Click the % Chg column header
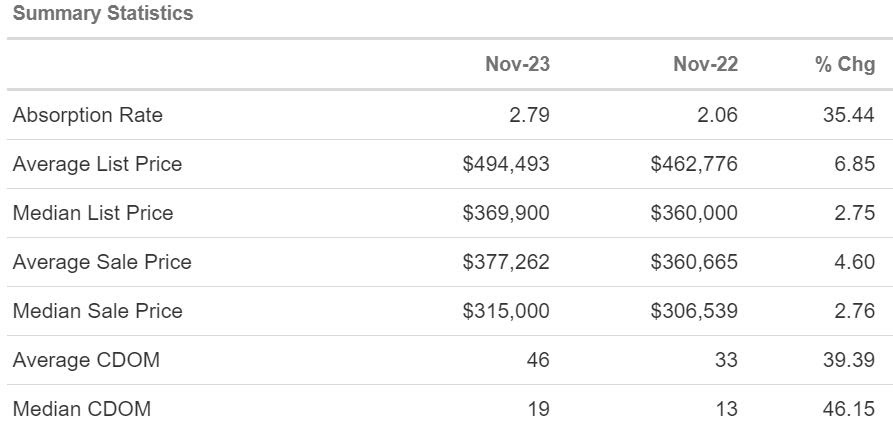Screen dimensions: 893x436 pos(844,65)
